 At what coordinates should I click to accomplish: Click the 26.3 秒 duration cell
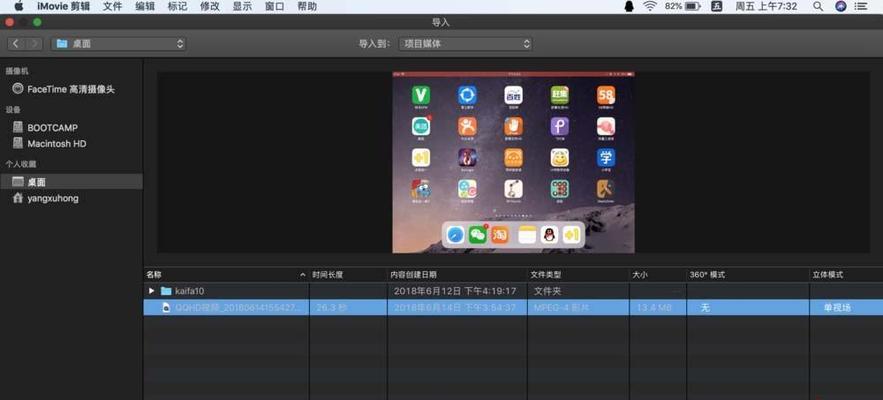[x=330, y=308]
